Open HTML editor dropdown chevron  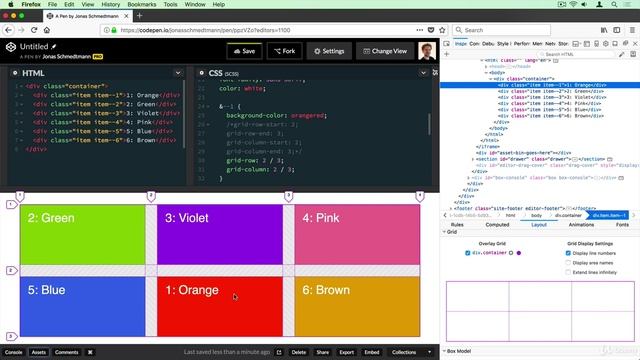(x=178, y=73)
